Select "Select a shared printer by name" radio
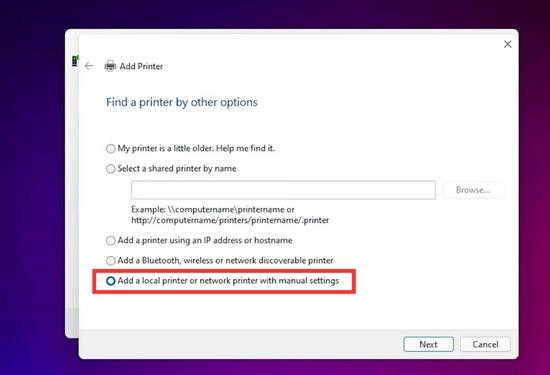 (110, 169)
